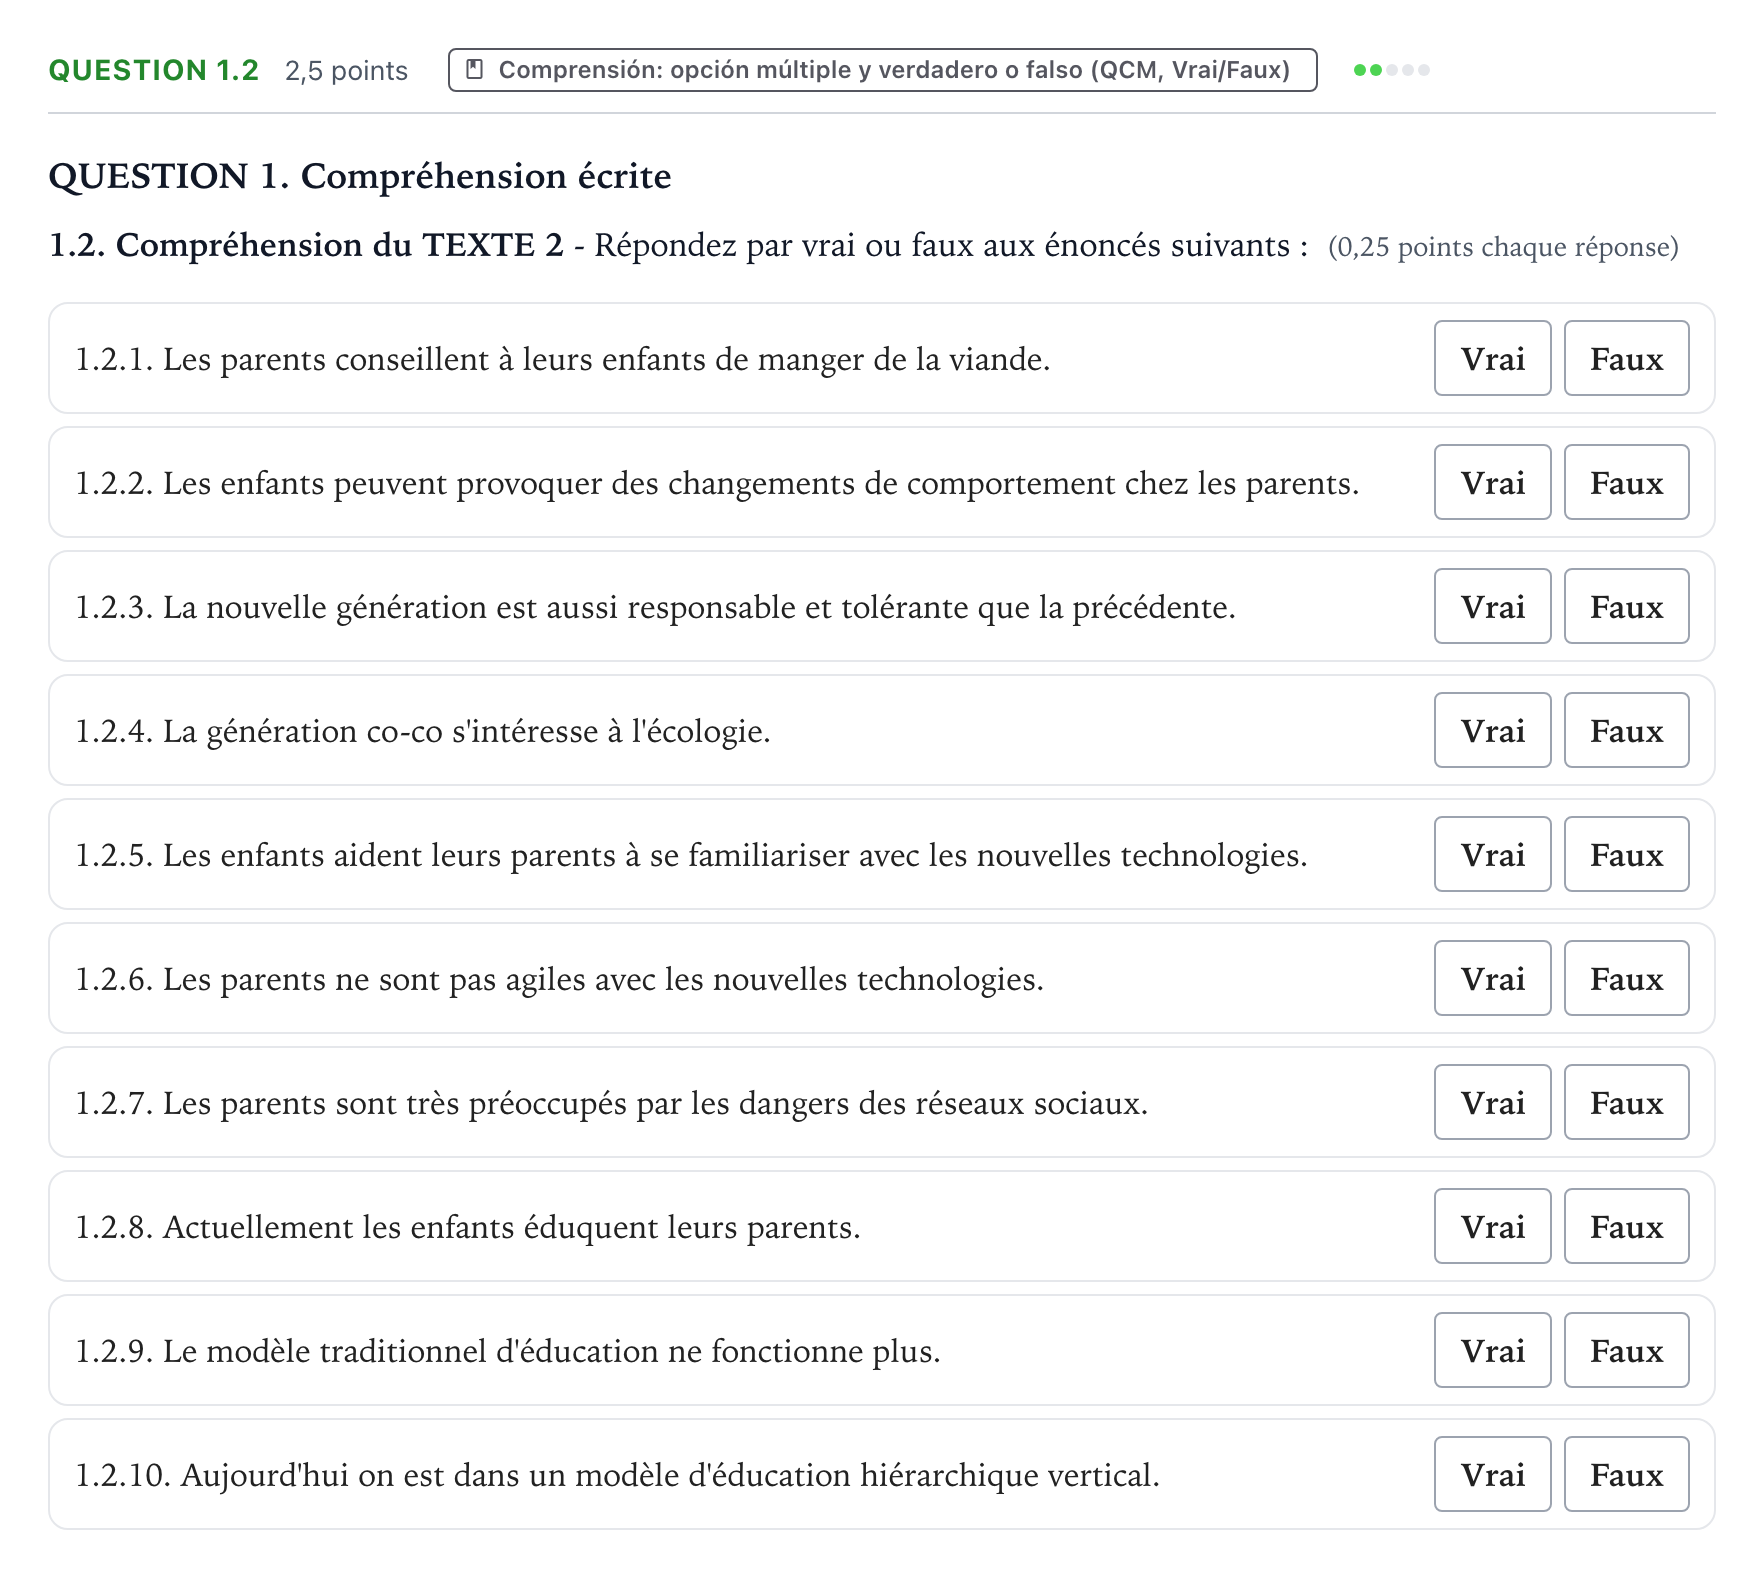Click '(0,25 points chaque réponse)' note

(x=1503, y=247)
